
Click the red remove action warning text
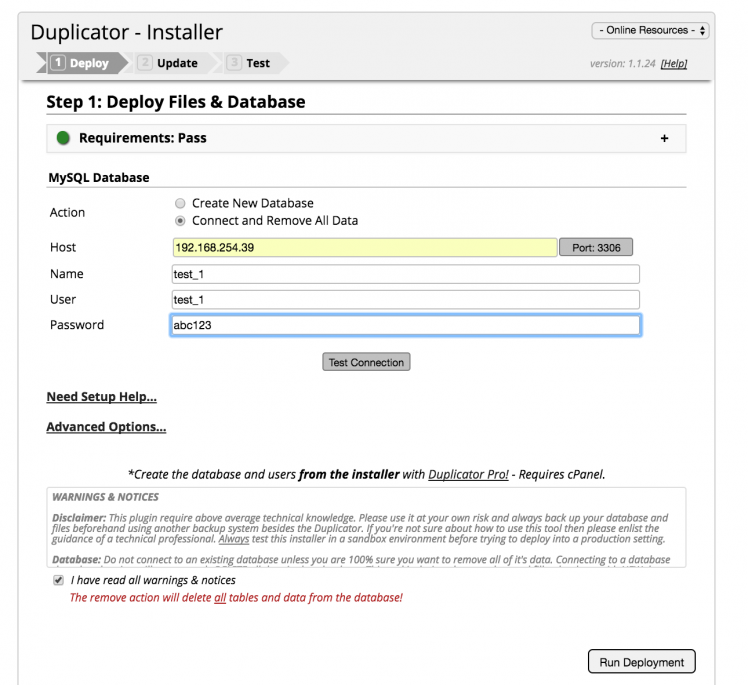tap(236, 598)
